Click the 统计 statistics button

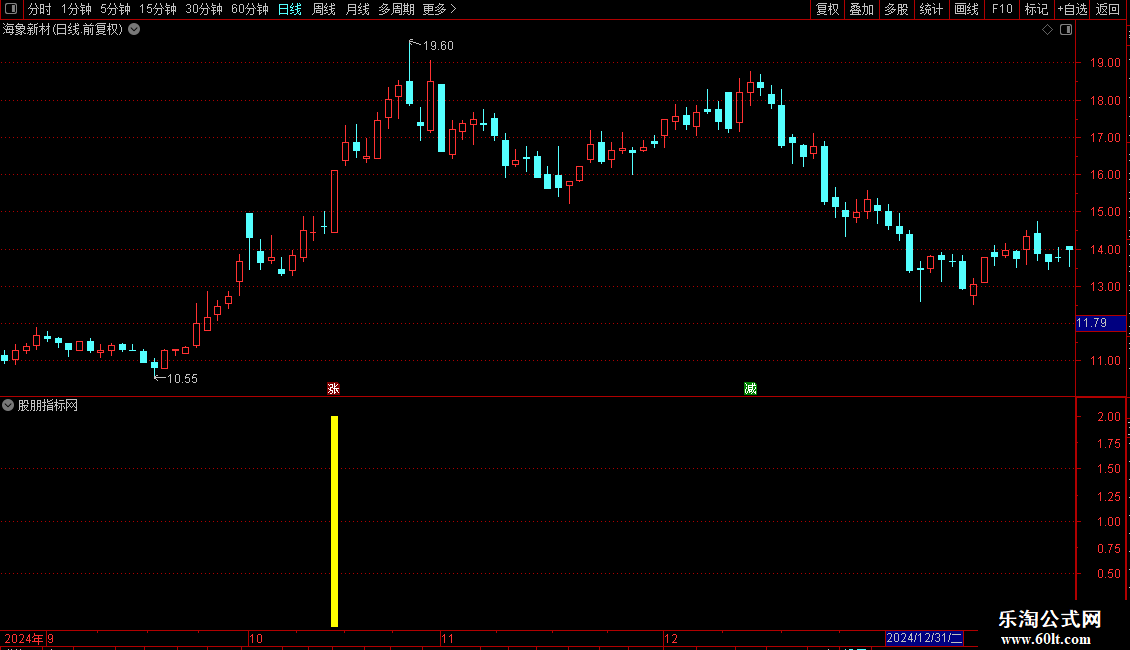931,9
